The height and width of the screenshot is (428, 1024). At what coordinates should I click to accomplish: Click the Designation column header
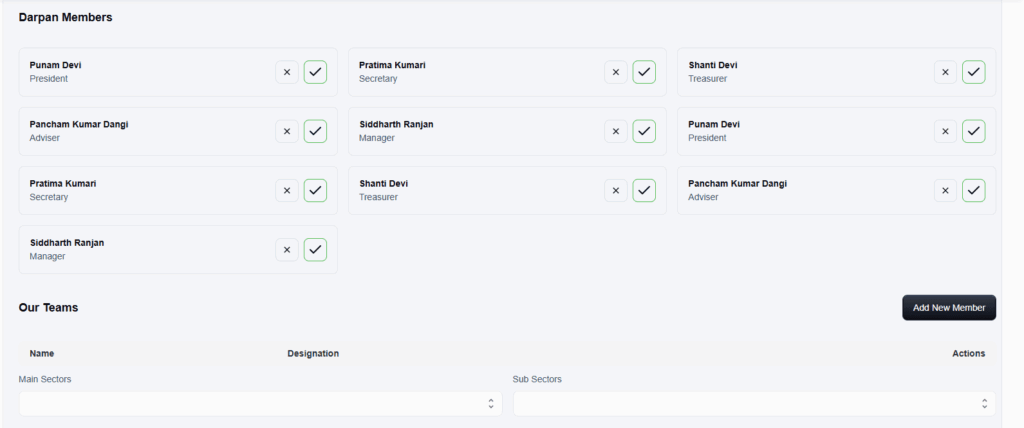[313, 354]
